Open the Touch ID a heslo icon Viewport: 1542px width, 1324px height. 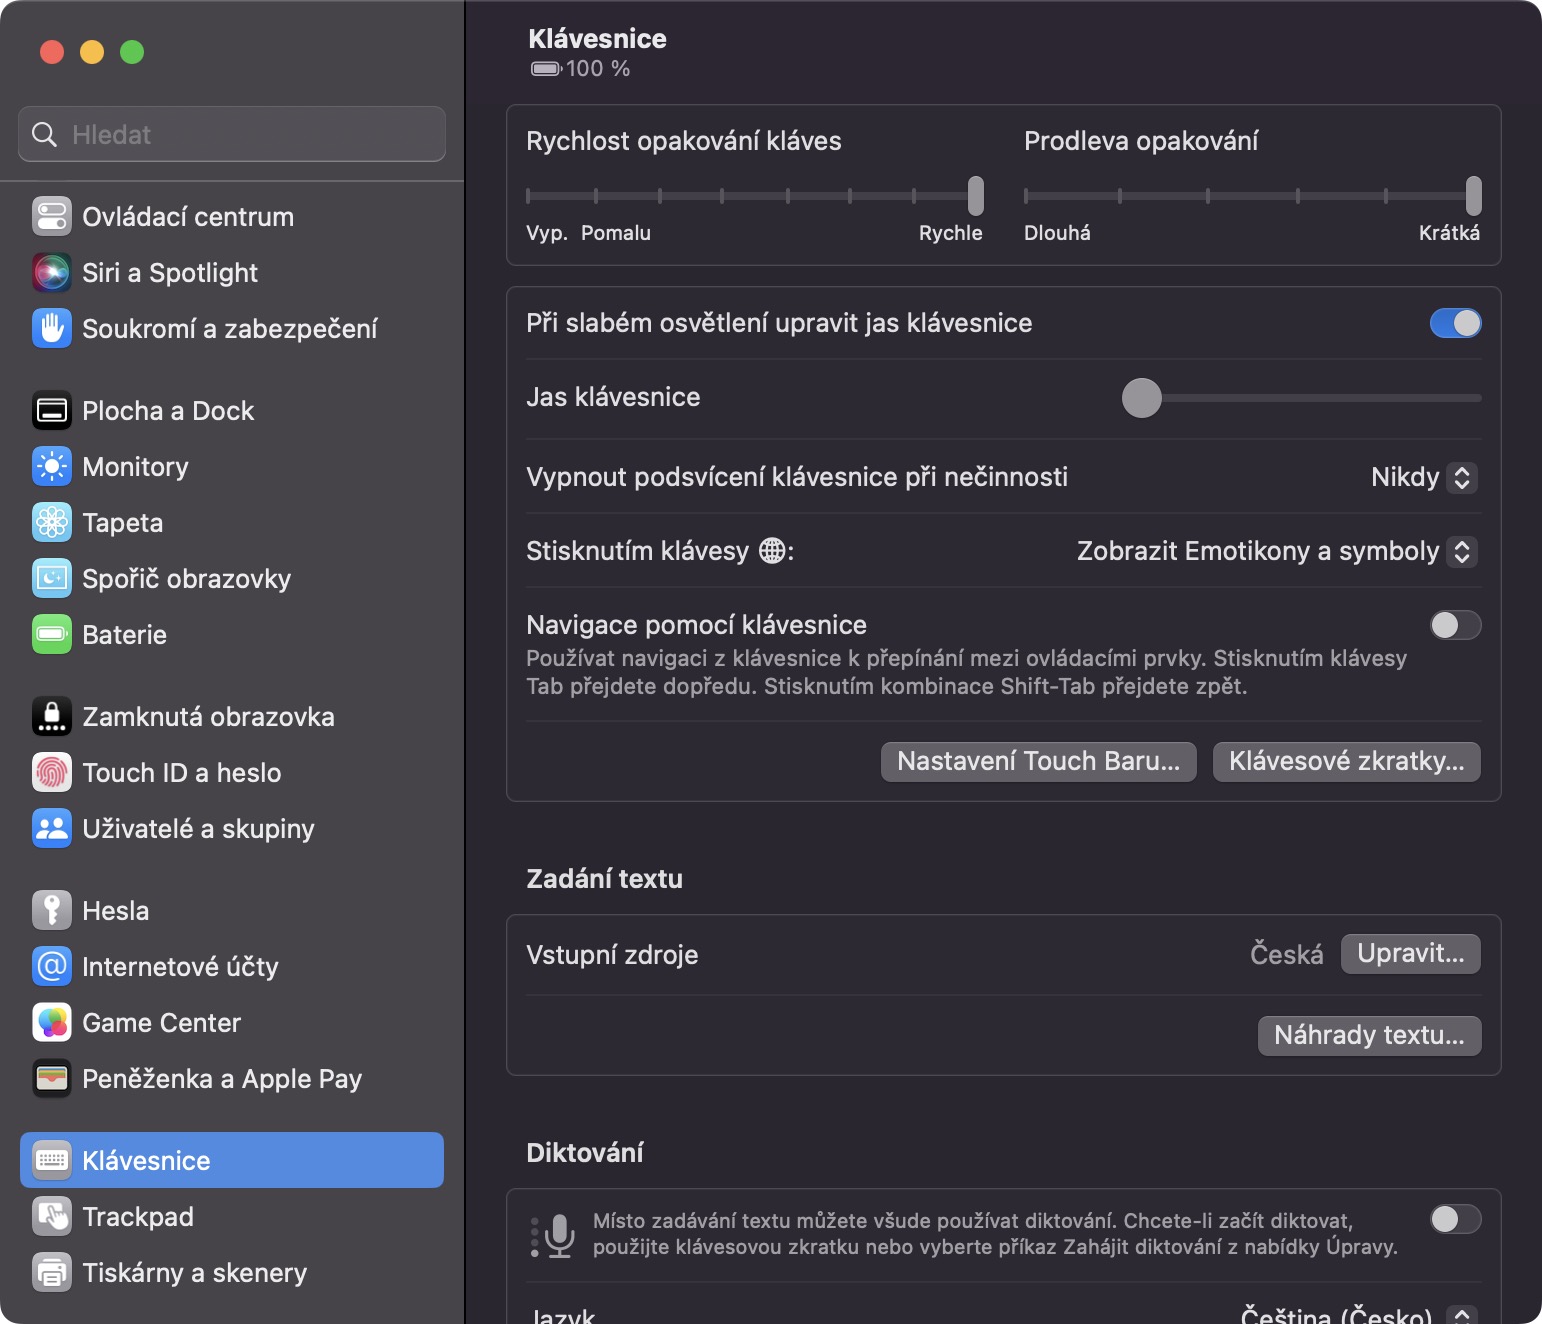pos(52,772)
